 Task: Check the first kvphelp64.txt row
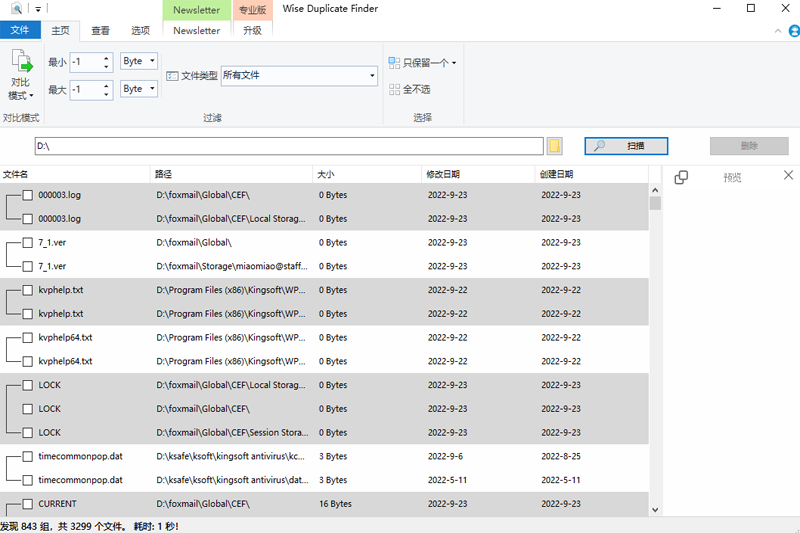pos(28,337)
